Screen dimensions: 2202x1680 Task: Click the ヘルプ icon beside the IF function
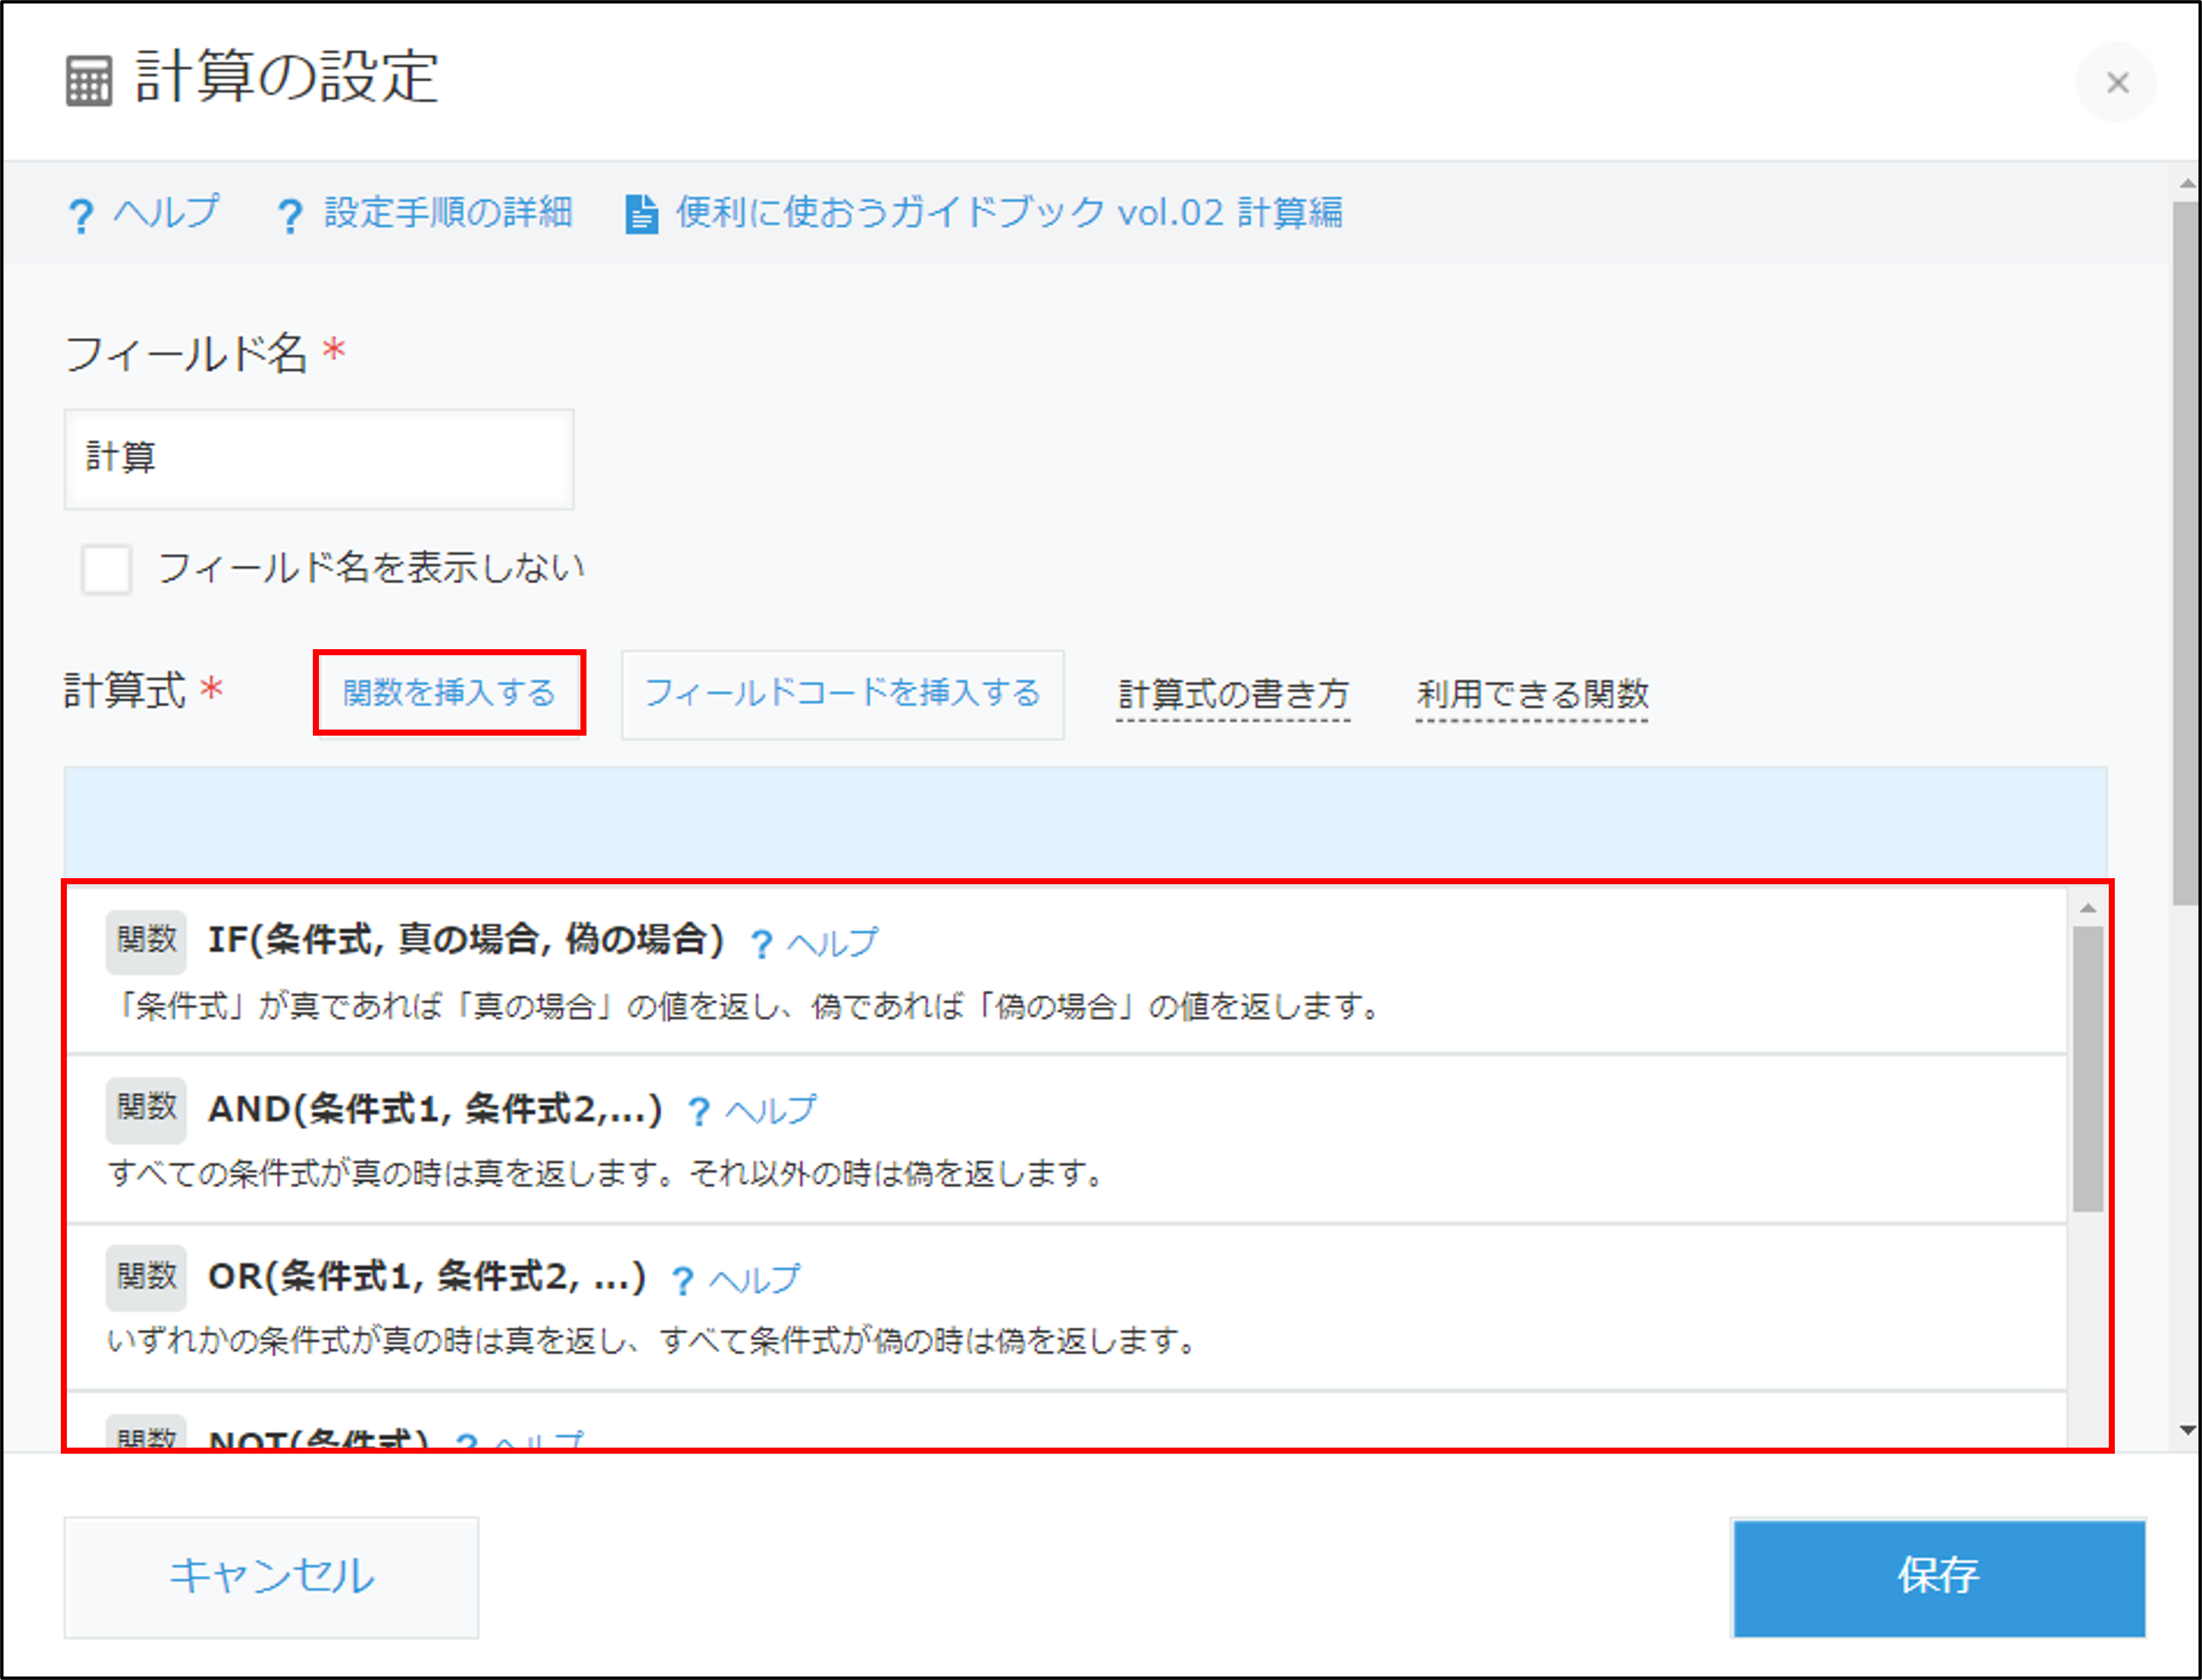coord(762,940)
